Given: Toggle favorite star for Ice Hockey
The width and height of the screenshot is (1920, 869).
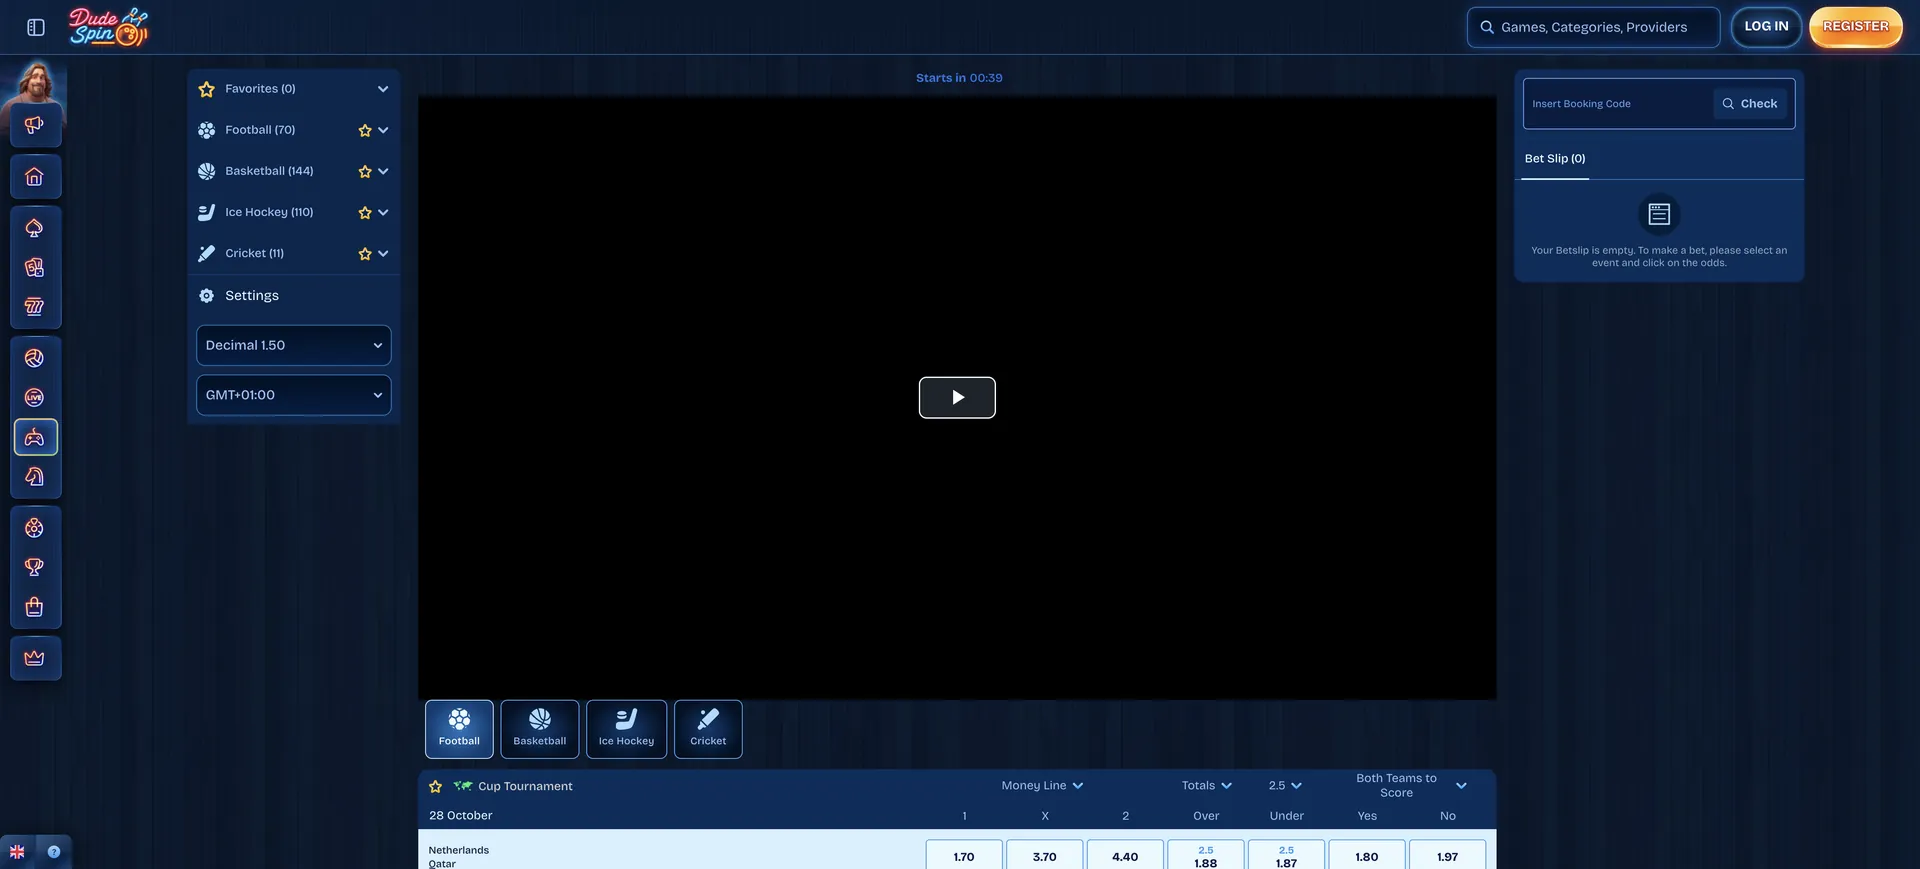Looking at the screenshot, I should click(x=365, y=212).
